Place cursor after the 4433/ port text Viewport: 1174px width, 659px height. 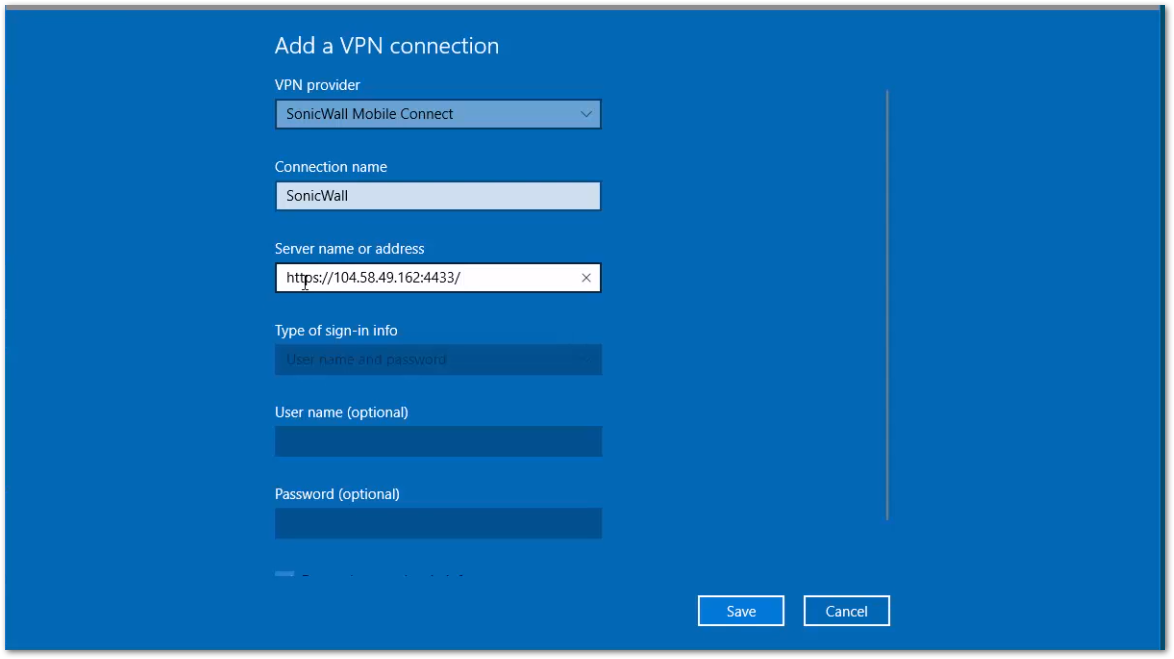pyautogui.click(x=462, y=278)
